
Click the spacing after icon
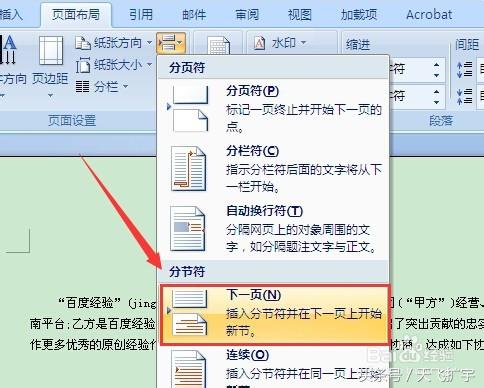pos(465,97)
